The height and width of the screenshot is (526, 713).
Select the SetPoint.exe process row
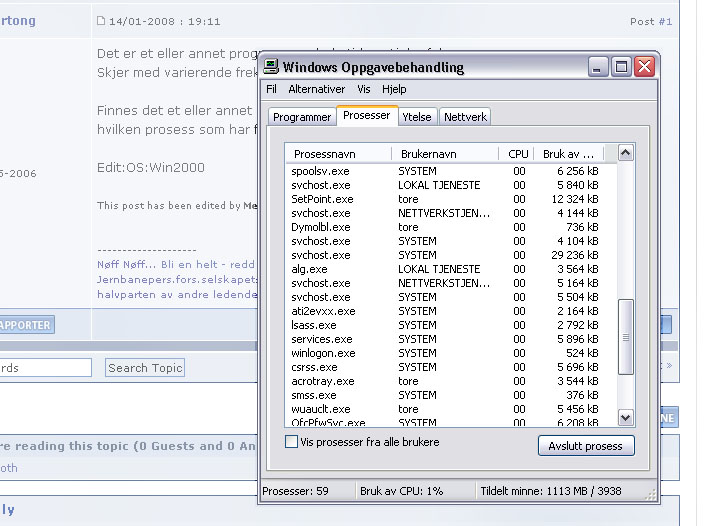tap(451, 199)
